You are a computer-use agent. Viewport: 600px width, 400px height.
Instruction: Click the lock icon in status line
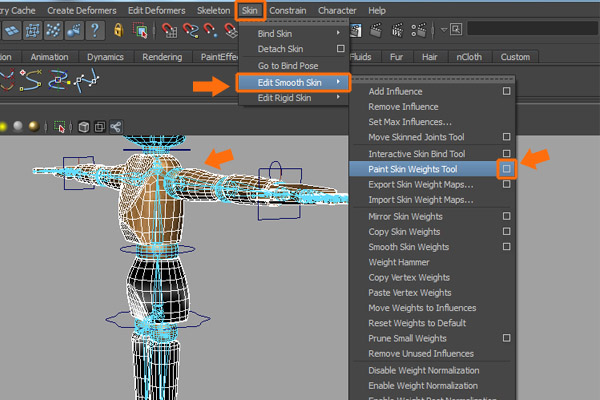click(120, 30)
